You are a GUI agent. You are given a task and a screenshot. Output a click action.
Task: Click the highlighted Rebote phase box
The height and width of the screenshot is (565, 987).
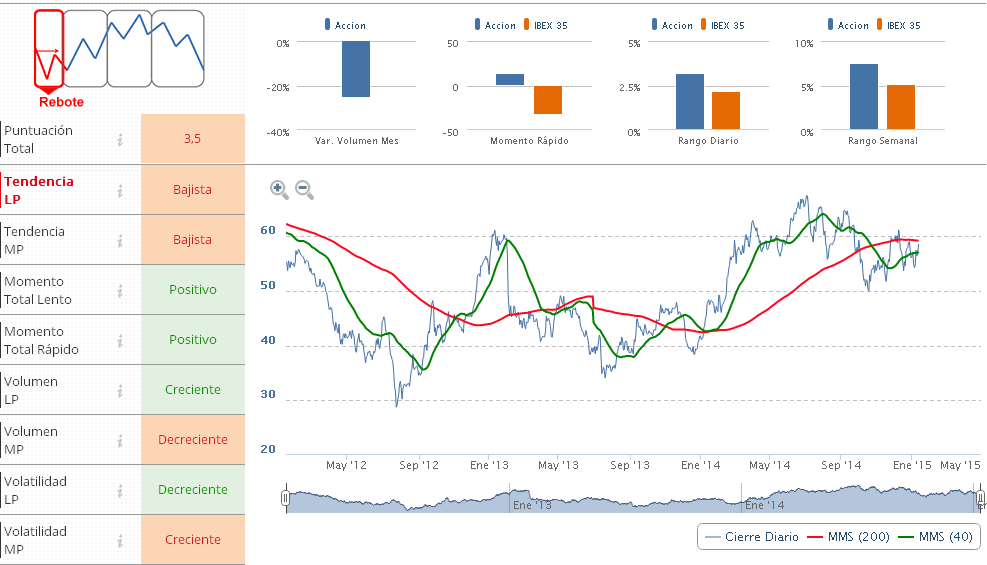(48, 48)
